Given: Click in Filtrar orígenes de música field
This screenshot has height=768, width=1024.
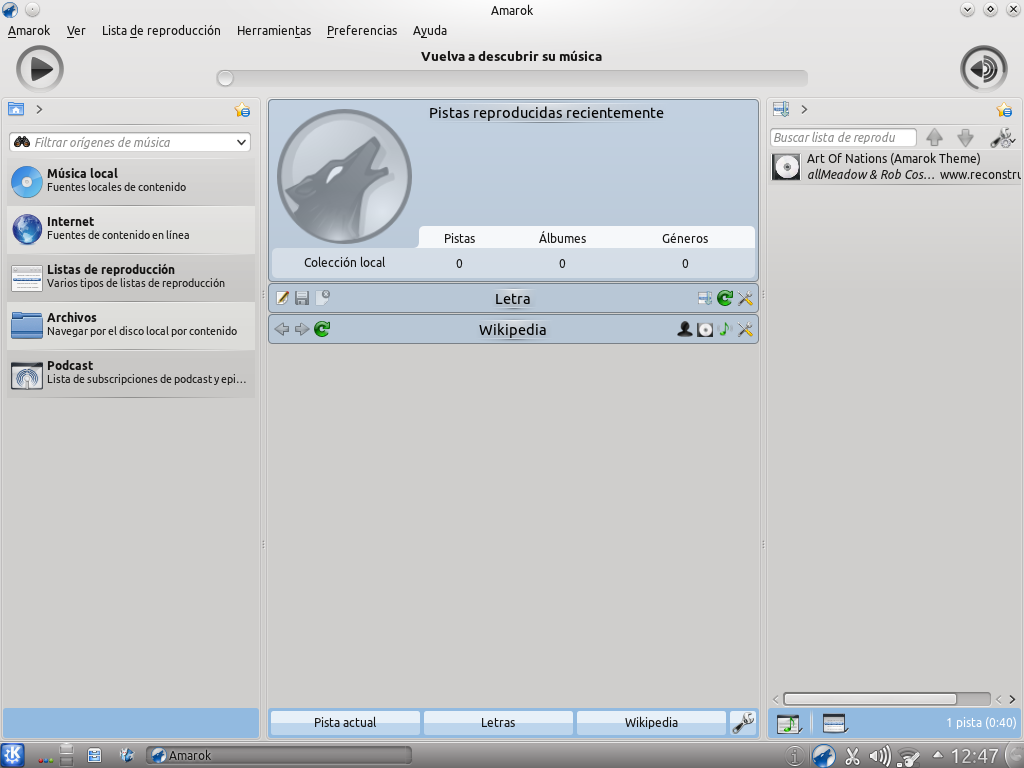Looking at the screenshot, I should click(x=130, y=142).
